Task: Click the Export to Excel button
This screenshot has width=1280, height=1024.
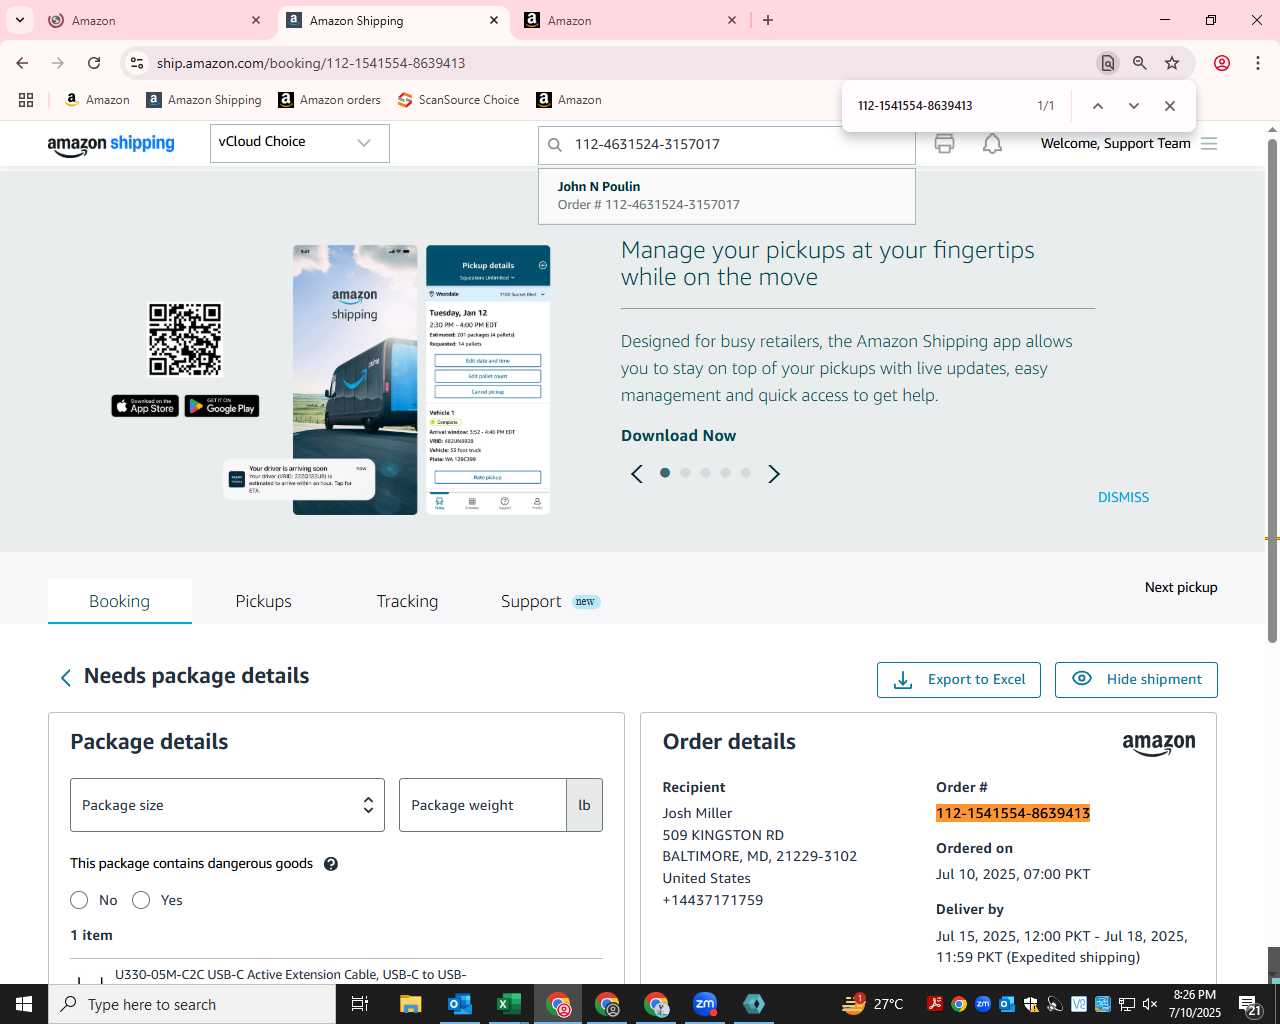Action: (958, 680)
